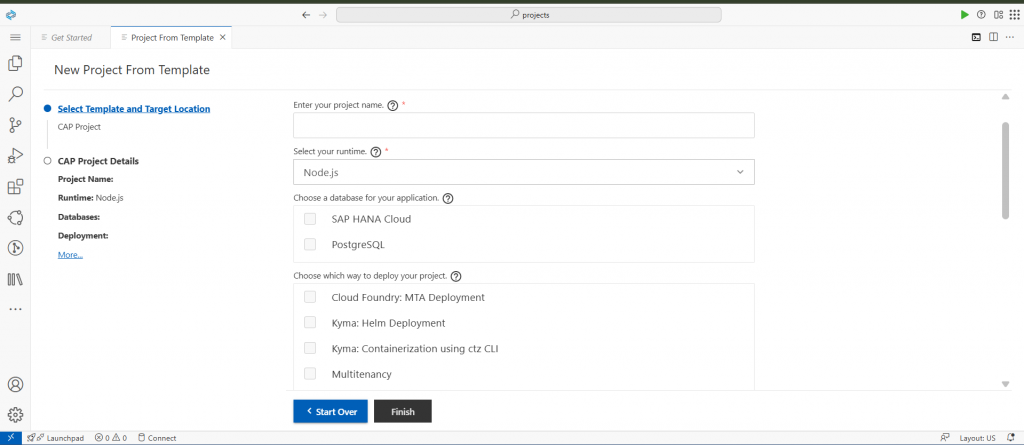
Task: Toggle the terminal panel icon
Action: pos(976,37)
